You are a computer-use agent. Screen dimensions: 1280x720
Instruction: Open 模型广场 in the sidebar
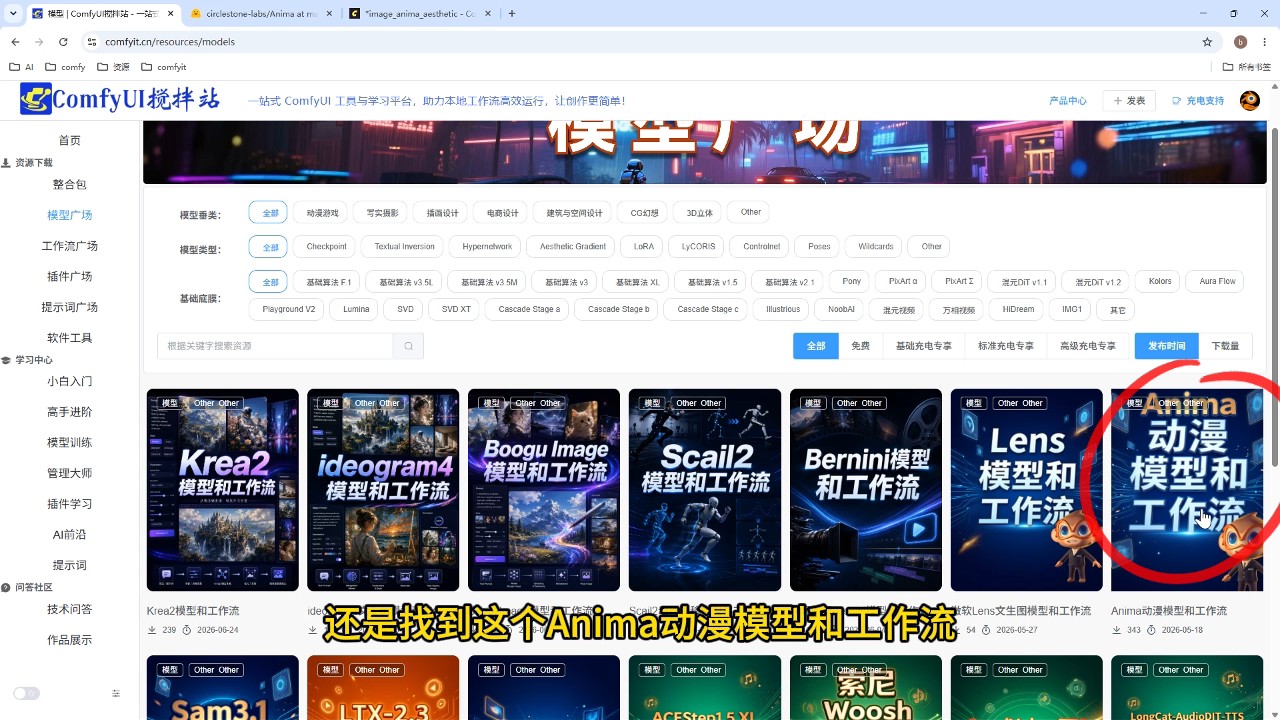(69, 215)
